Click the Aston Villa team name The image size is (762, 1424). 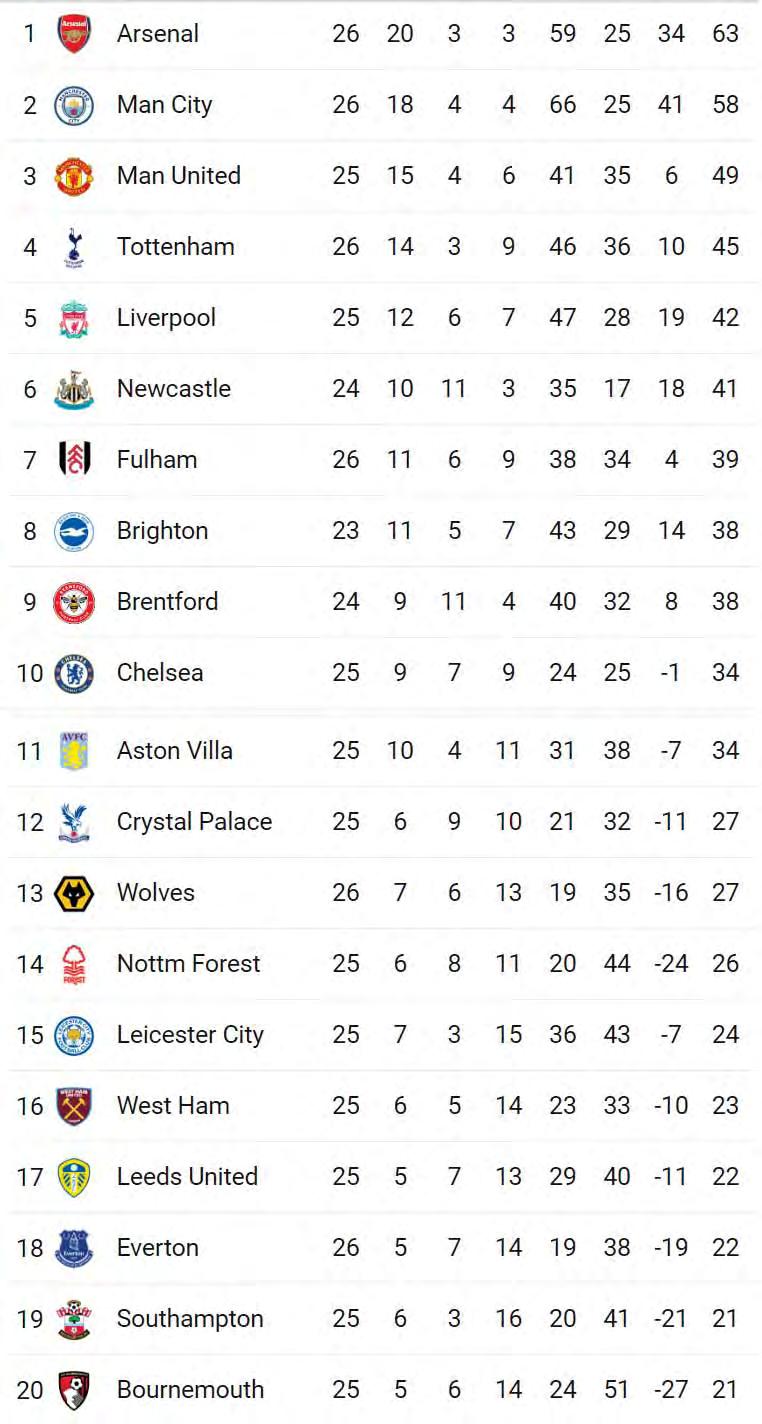[175, 751]
